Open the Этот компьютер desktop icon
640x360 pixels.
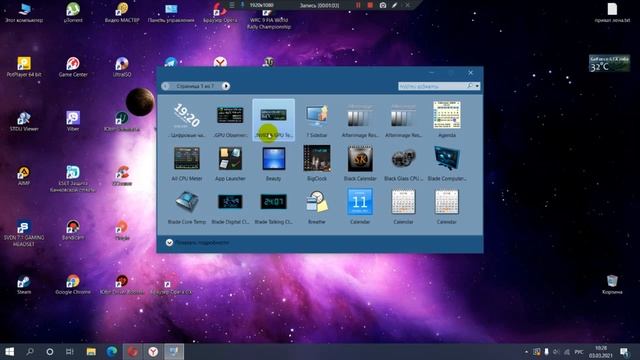tap(24, 12)
